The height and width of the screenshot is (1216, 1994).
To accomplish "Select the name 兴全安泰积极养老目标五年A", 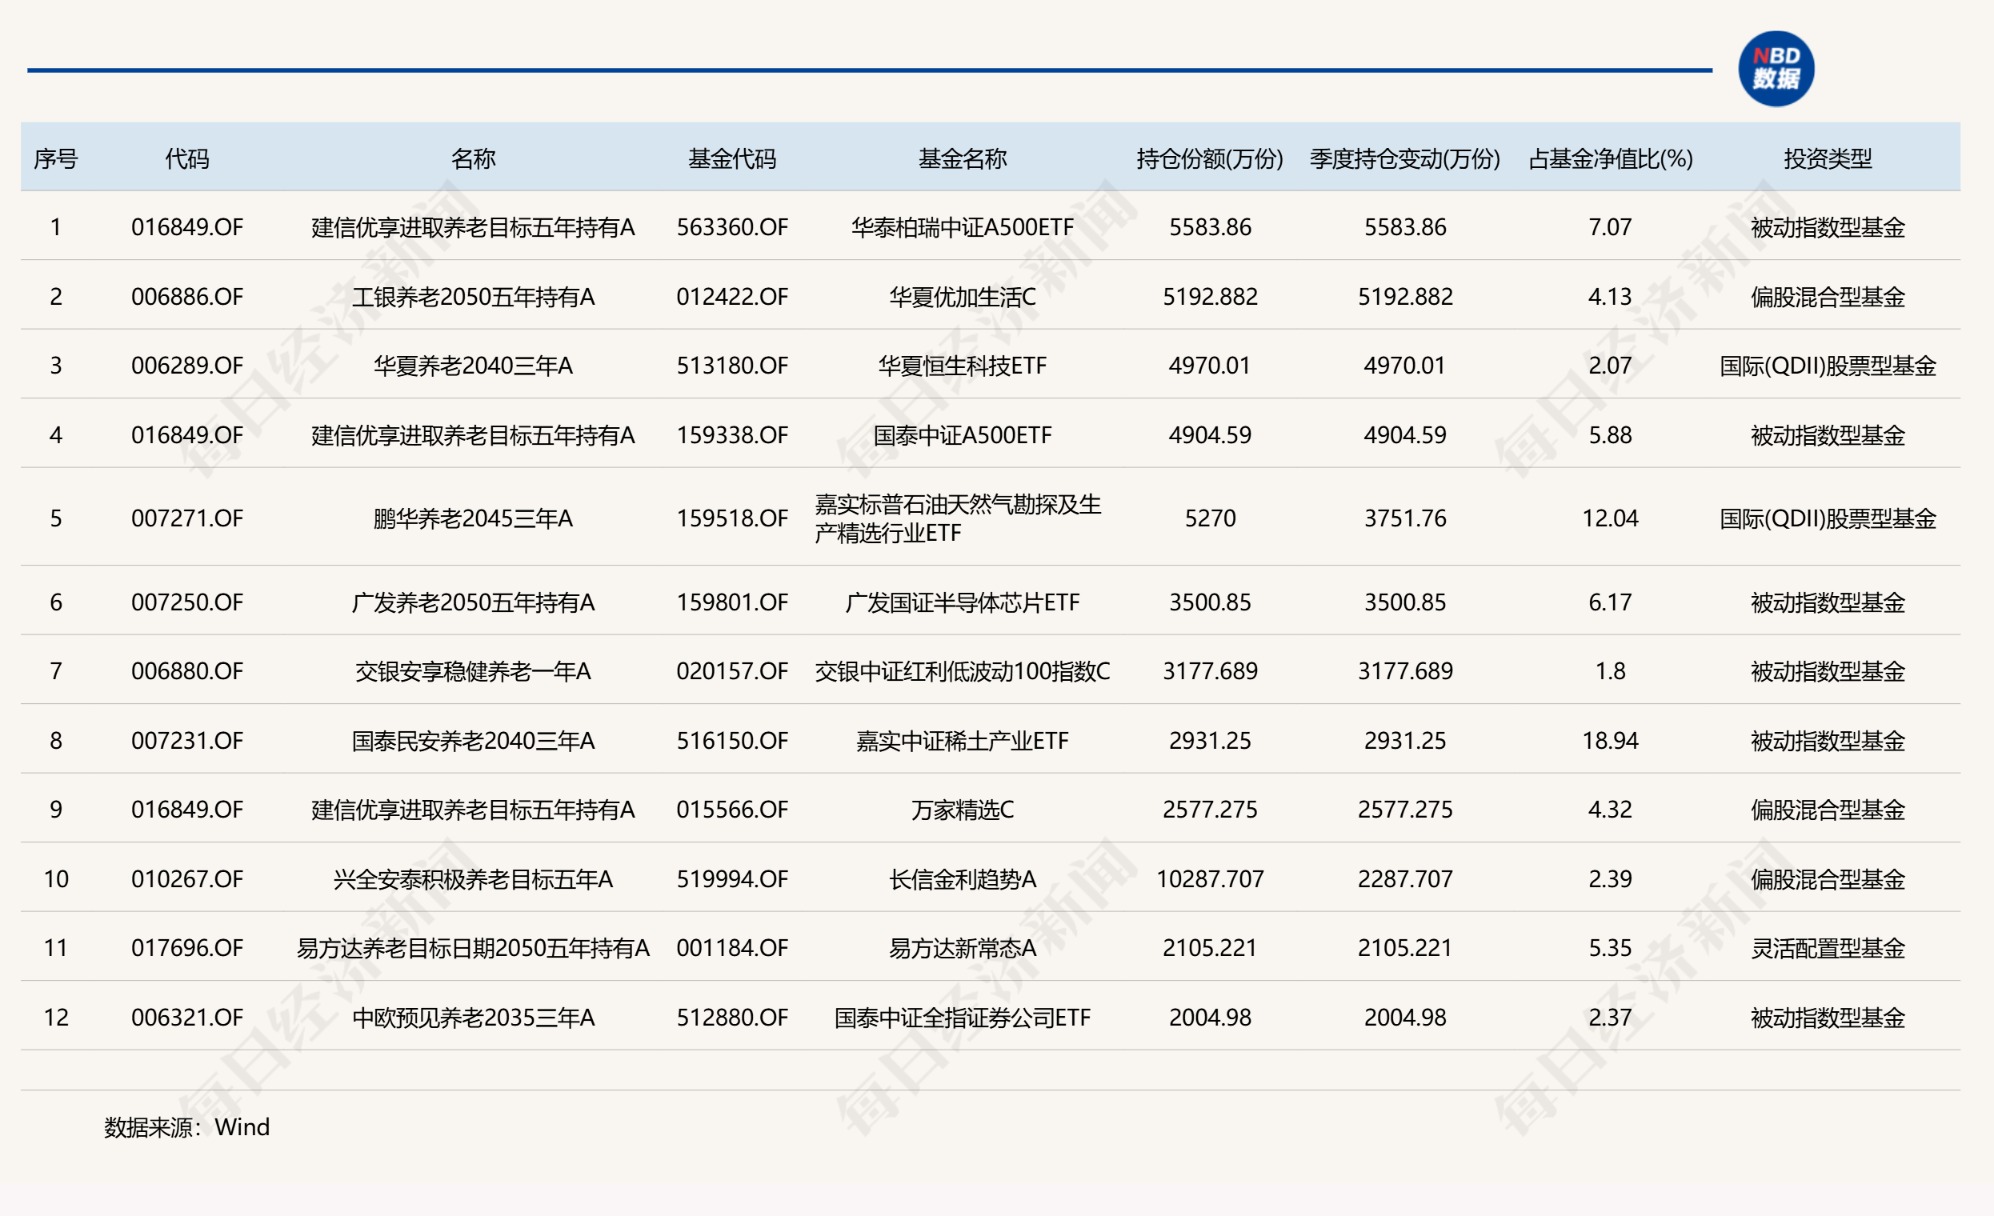I will tap(473, 879).
